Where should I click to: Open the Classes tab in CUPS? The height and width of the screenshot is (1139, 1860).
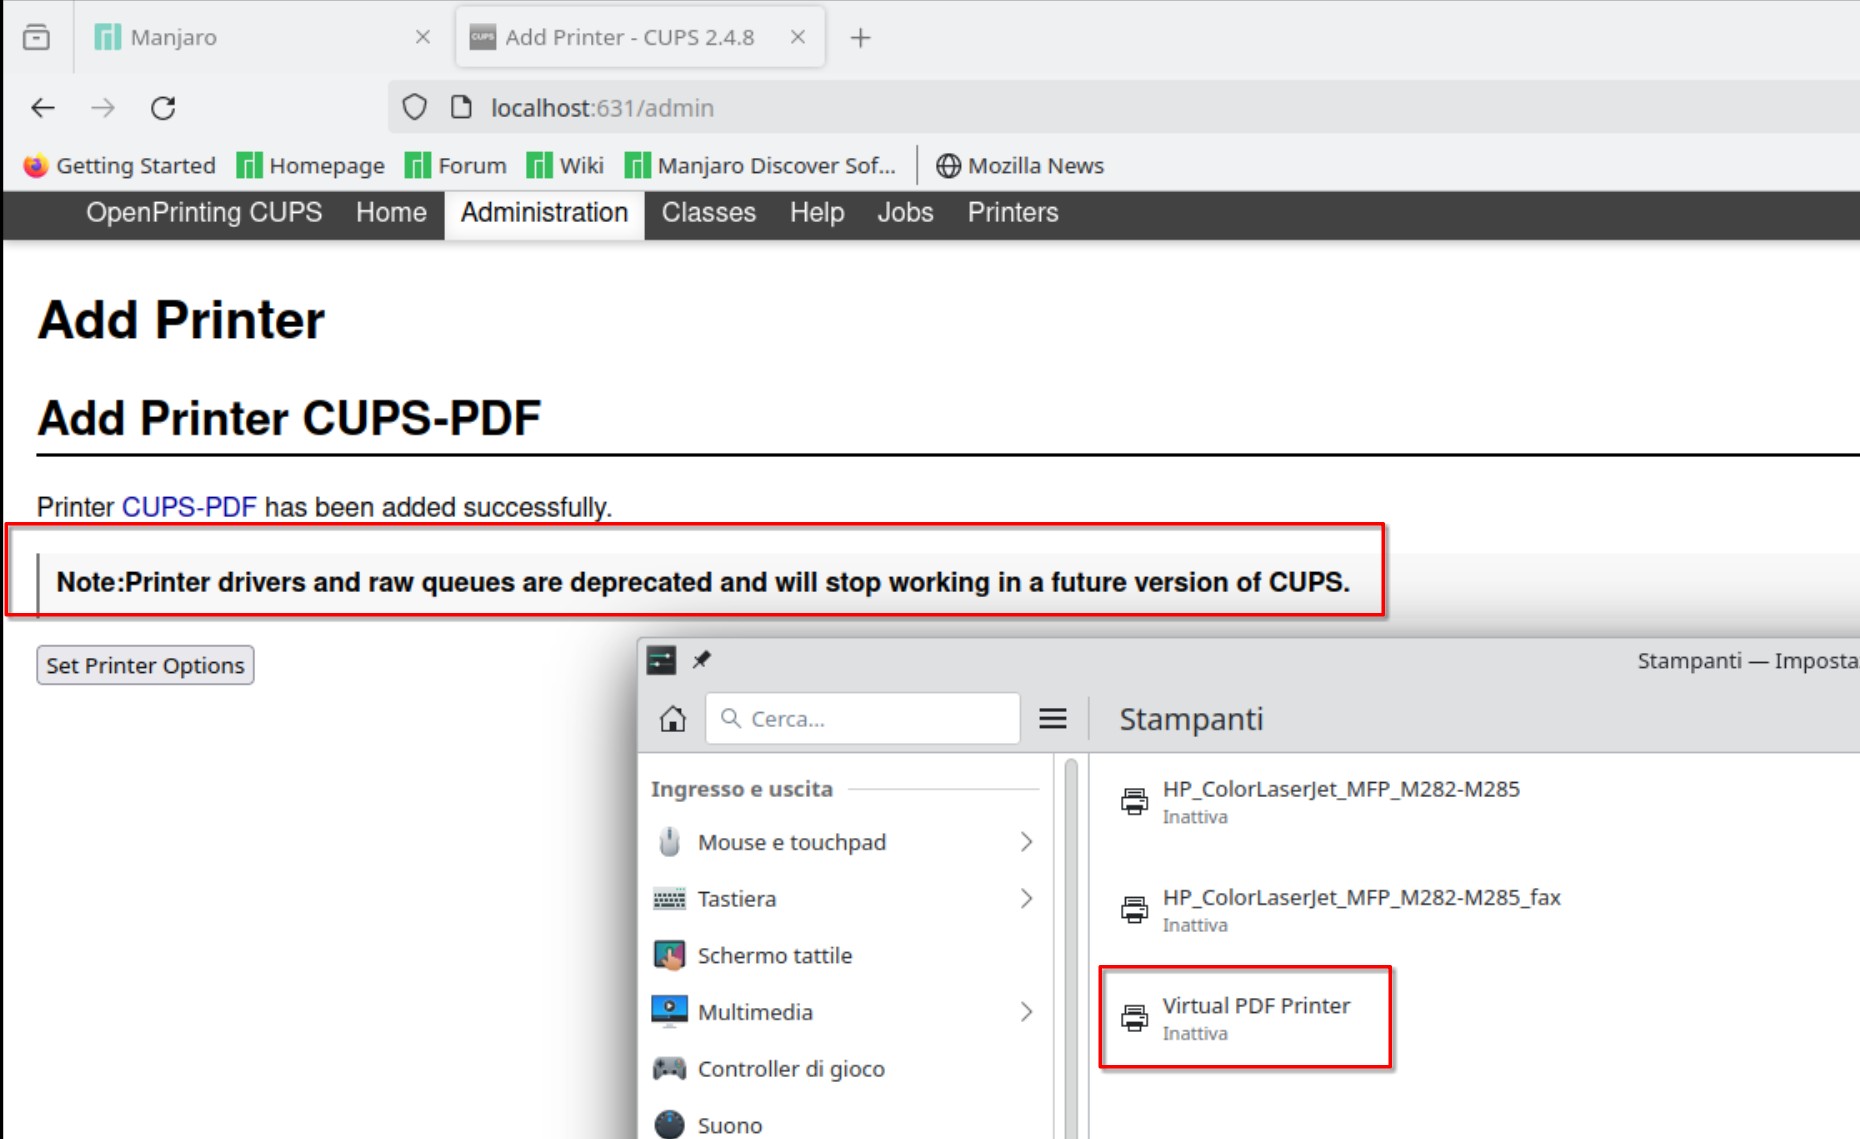coord(709,213)
